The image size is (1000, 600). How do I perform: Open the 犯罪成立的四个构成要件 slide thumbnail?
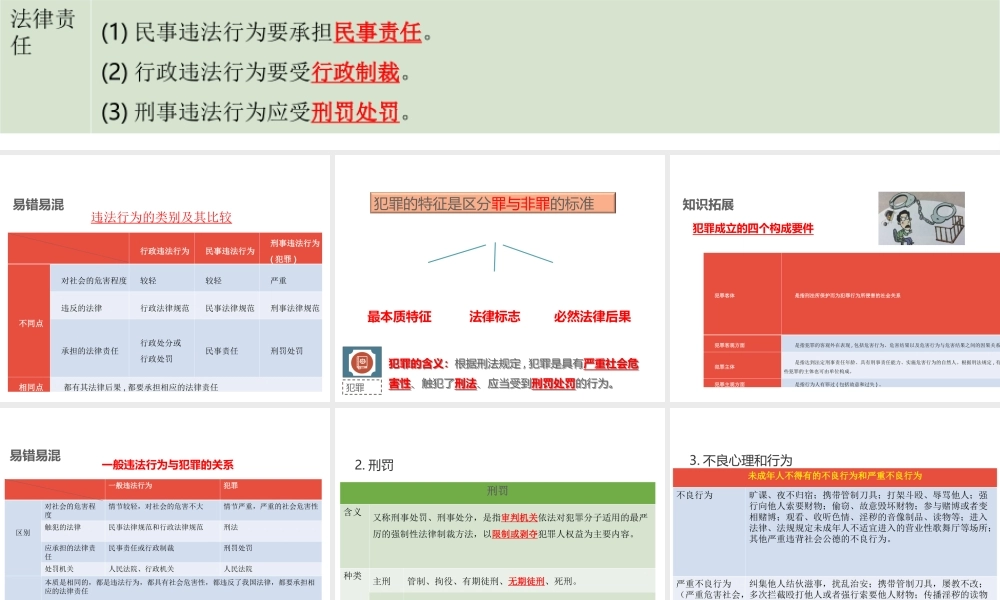(835, 278)
